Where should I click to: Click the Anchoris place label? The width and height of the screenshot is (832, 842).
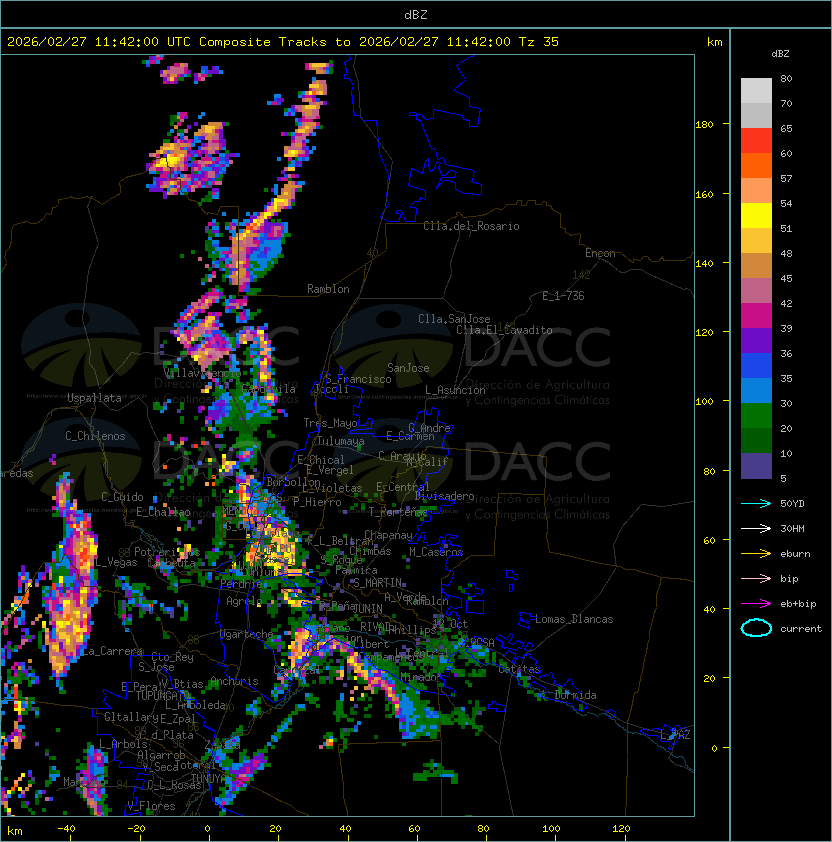(x=234, y=681)
